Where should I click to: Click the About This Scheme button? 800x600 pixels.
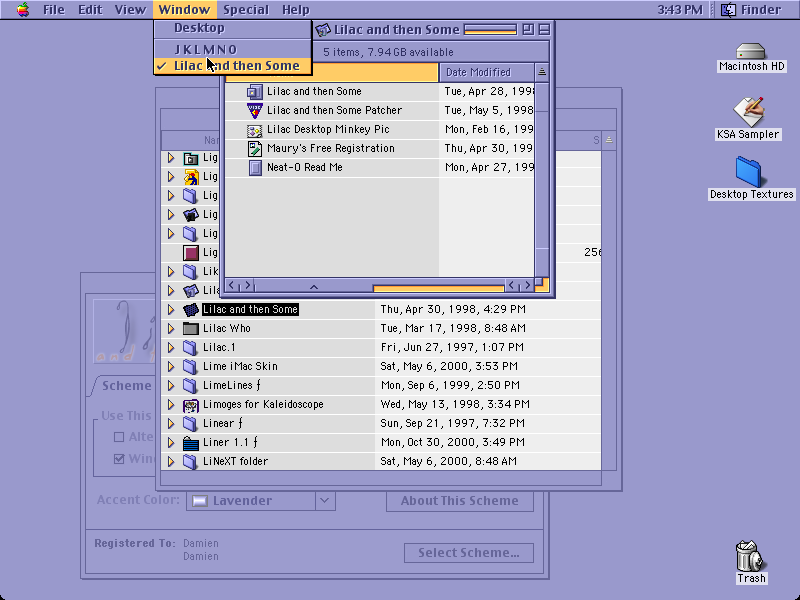point(460,501)
